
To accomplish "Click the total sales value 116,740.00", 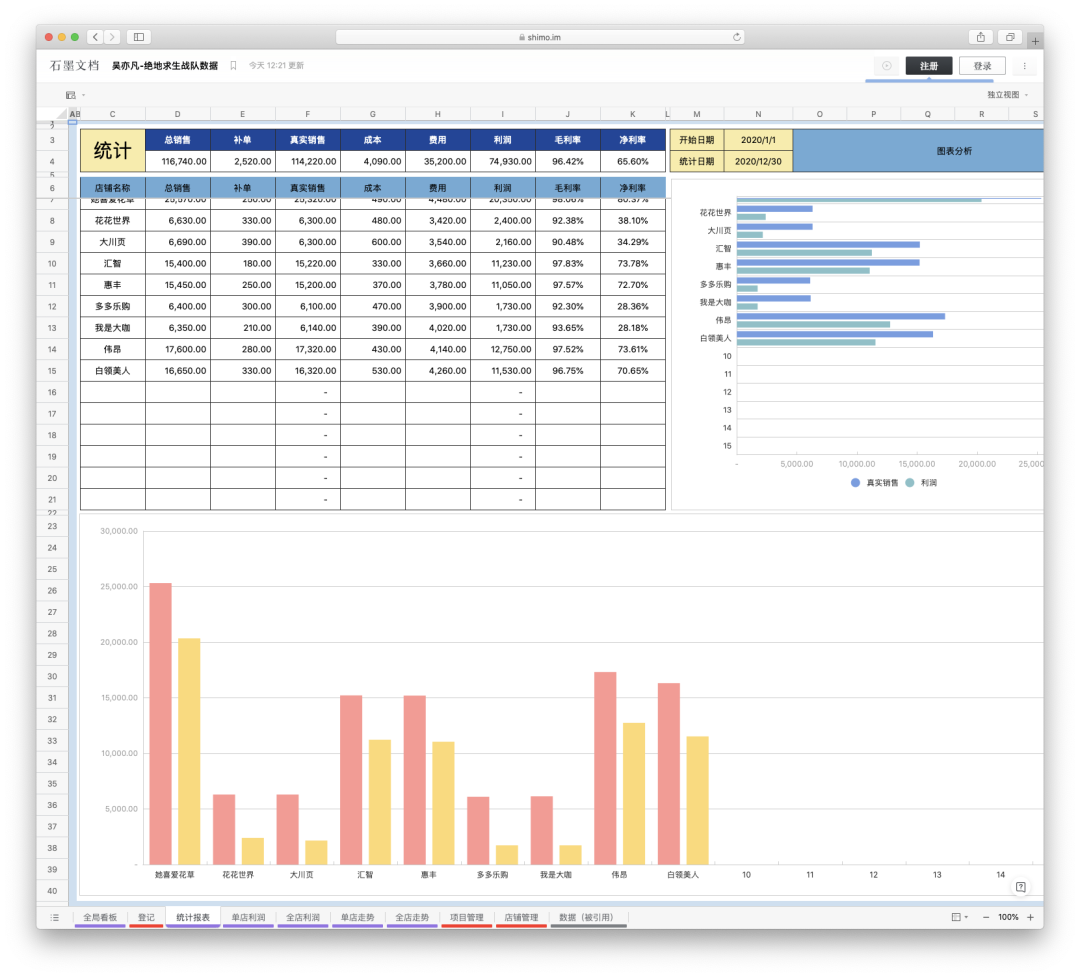I will [178, 161].
